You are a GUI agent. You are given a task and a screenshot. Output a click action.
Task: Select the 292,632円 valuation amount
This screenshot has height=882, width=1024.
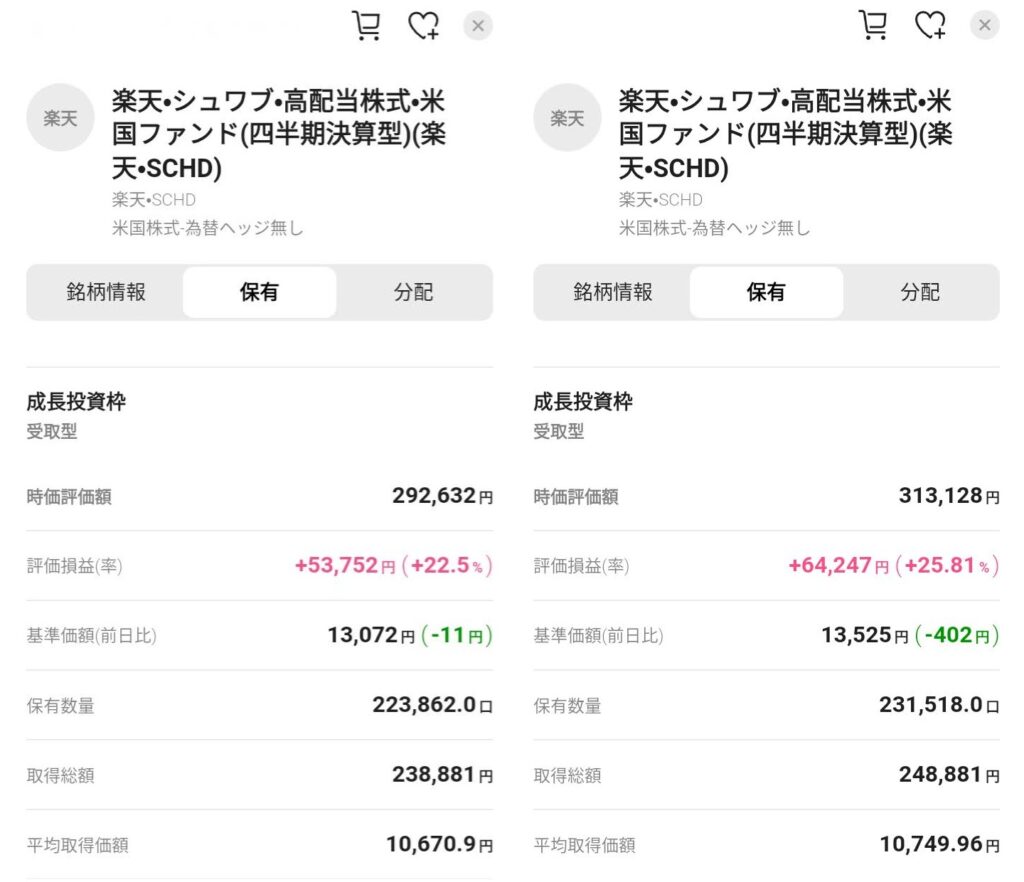(x=442, y=496)
